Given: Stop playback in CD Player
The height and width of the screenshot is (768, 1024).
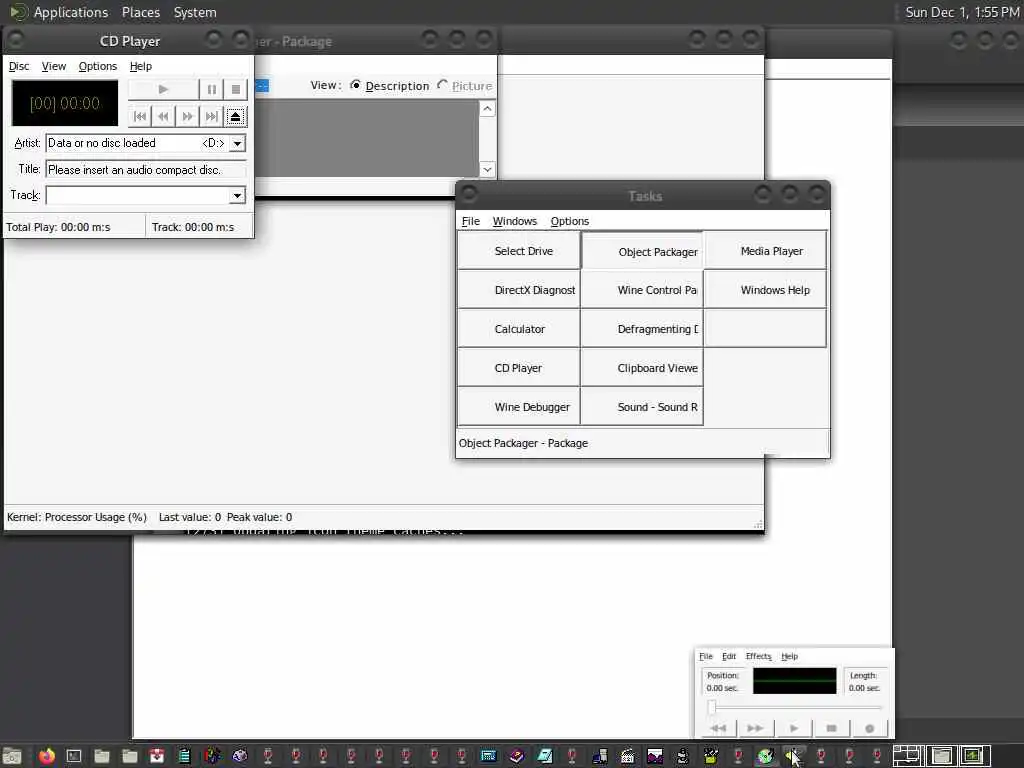Looking at the screenshot, I should click(236, 89).
